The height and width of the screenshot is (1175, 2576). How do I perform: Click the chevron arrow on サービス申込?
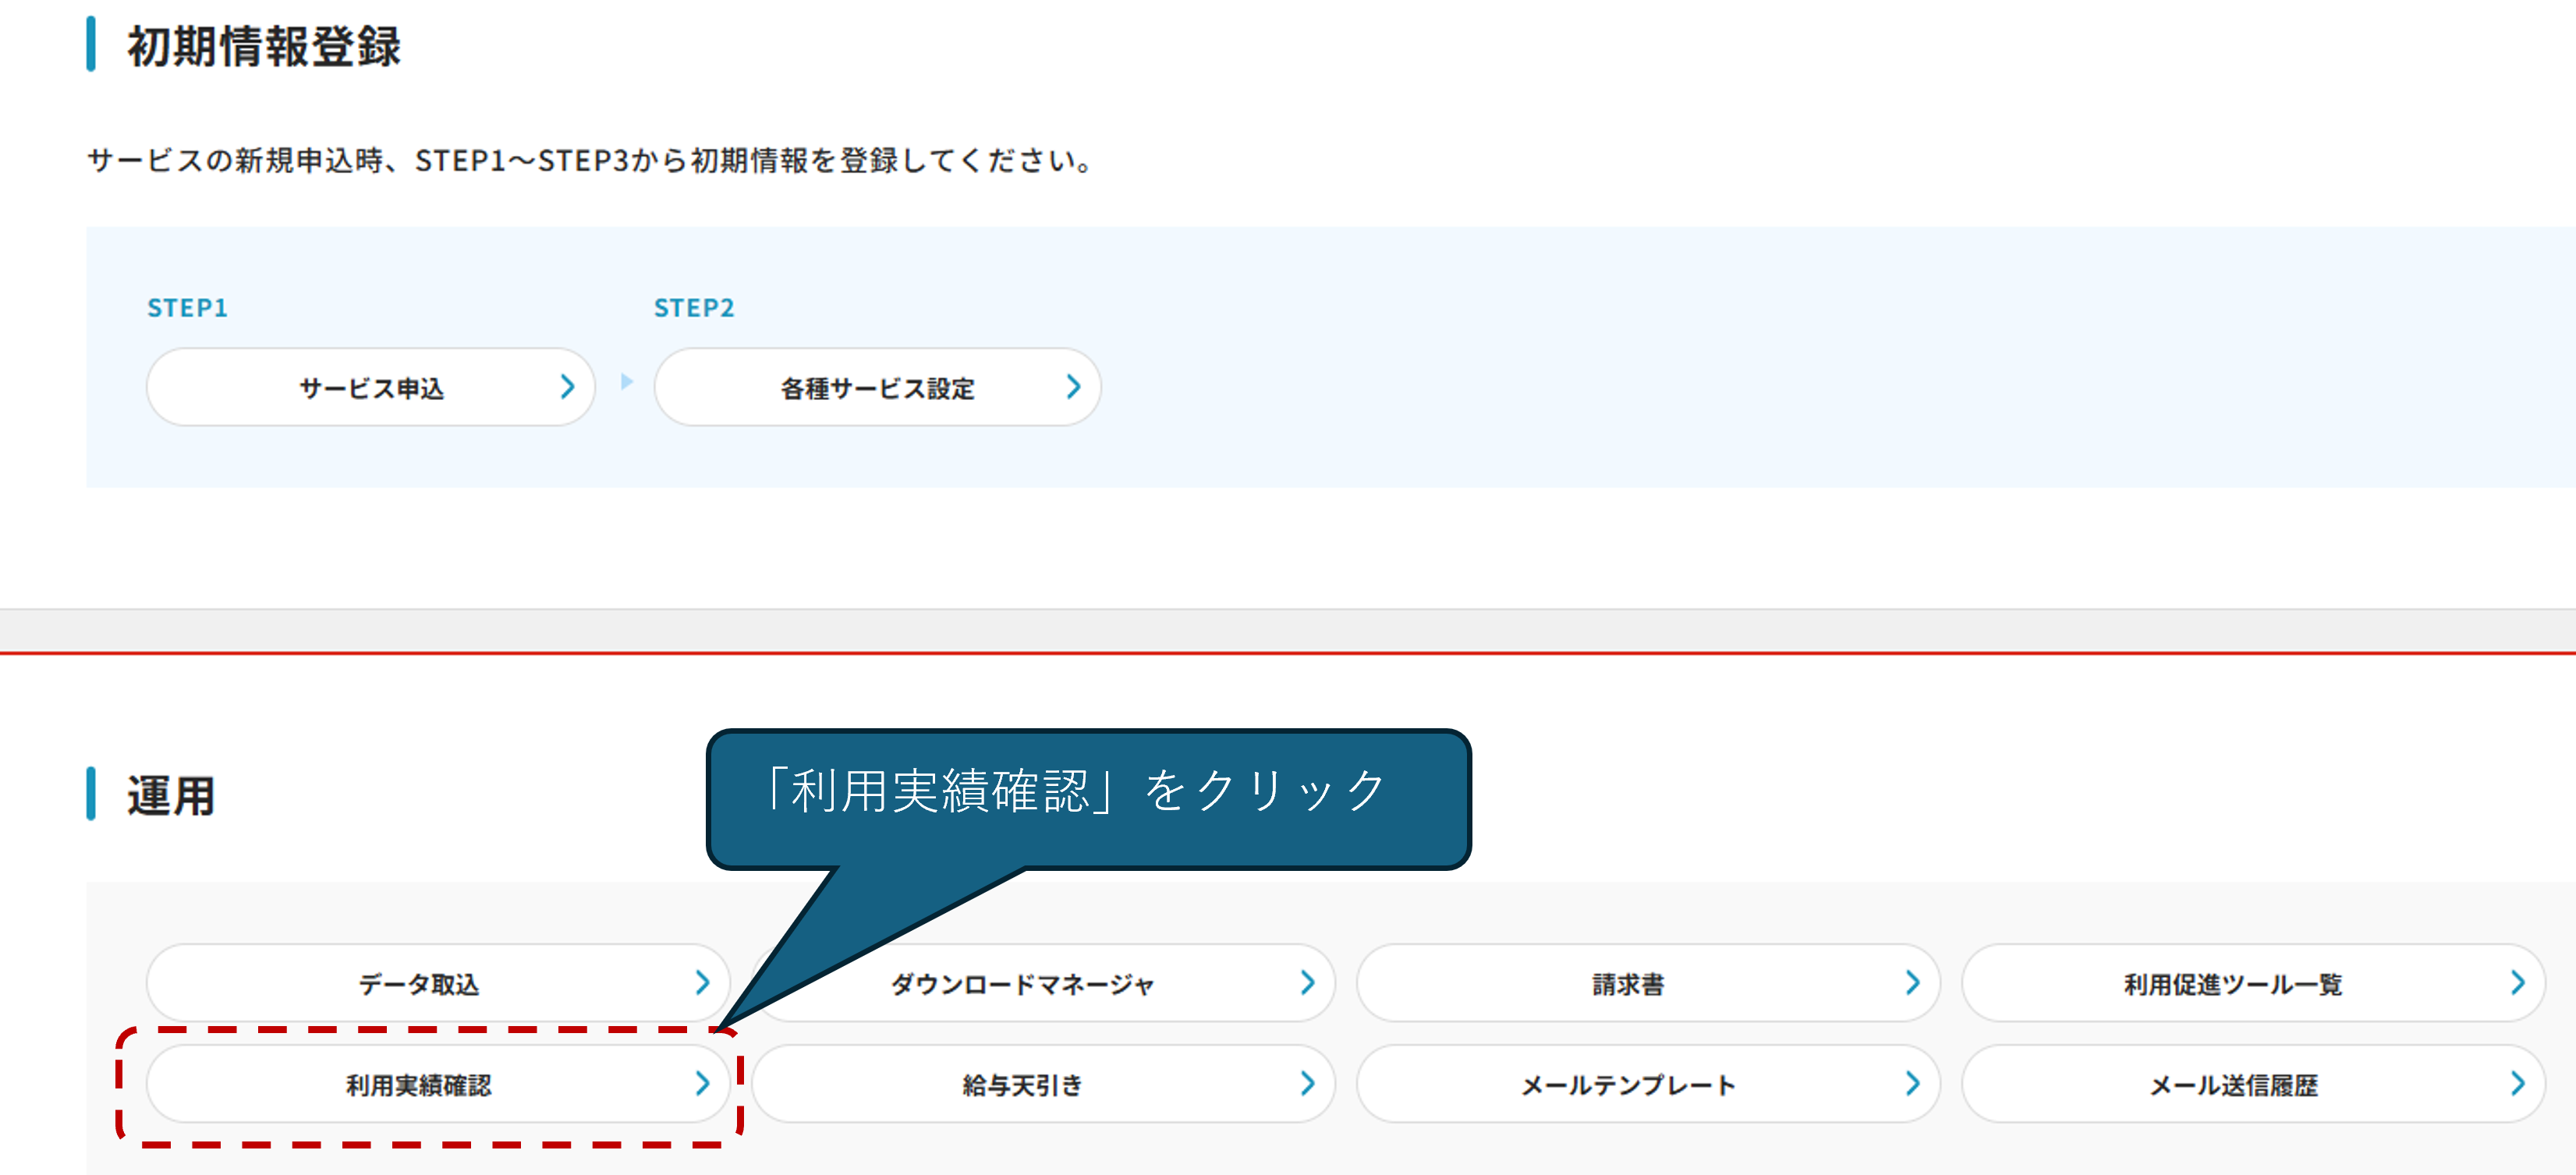567,387
